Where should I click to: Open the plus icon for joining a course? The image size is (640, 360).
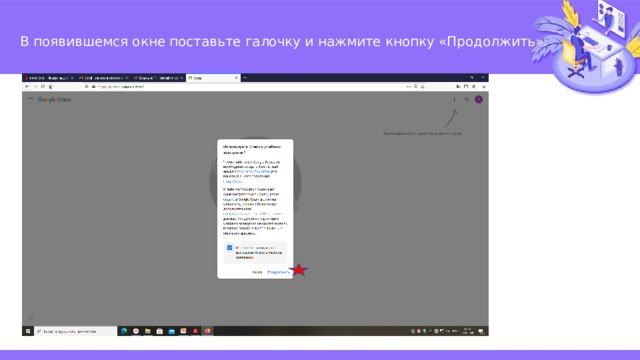(x=454, y=99)
